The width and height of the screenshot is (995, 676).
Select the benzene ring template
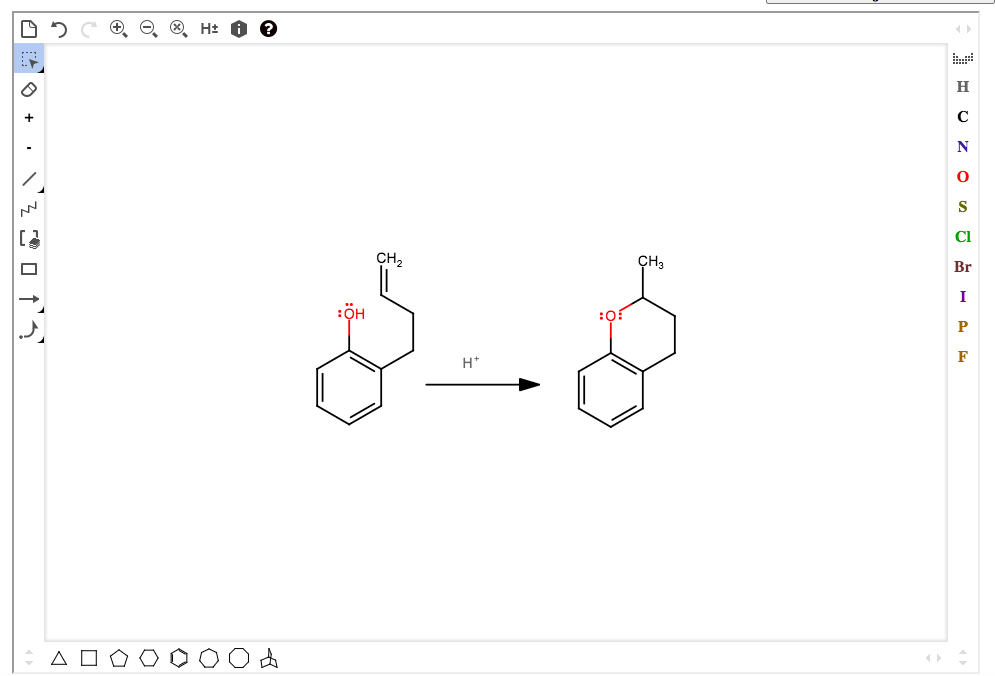[x=180, y=658]
